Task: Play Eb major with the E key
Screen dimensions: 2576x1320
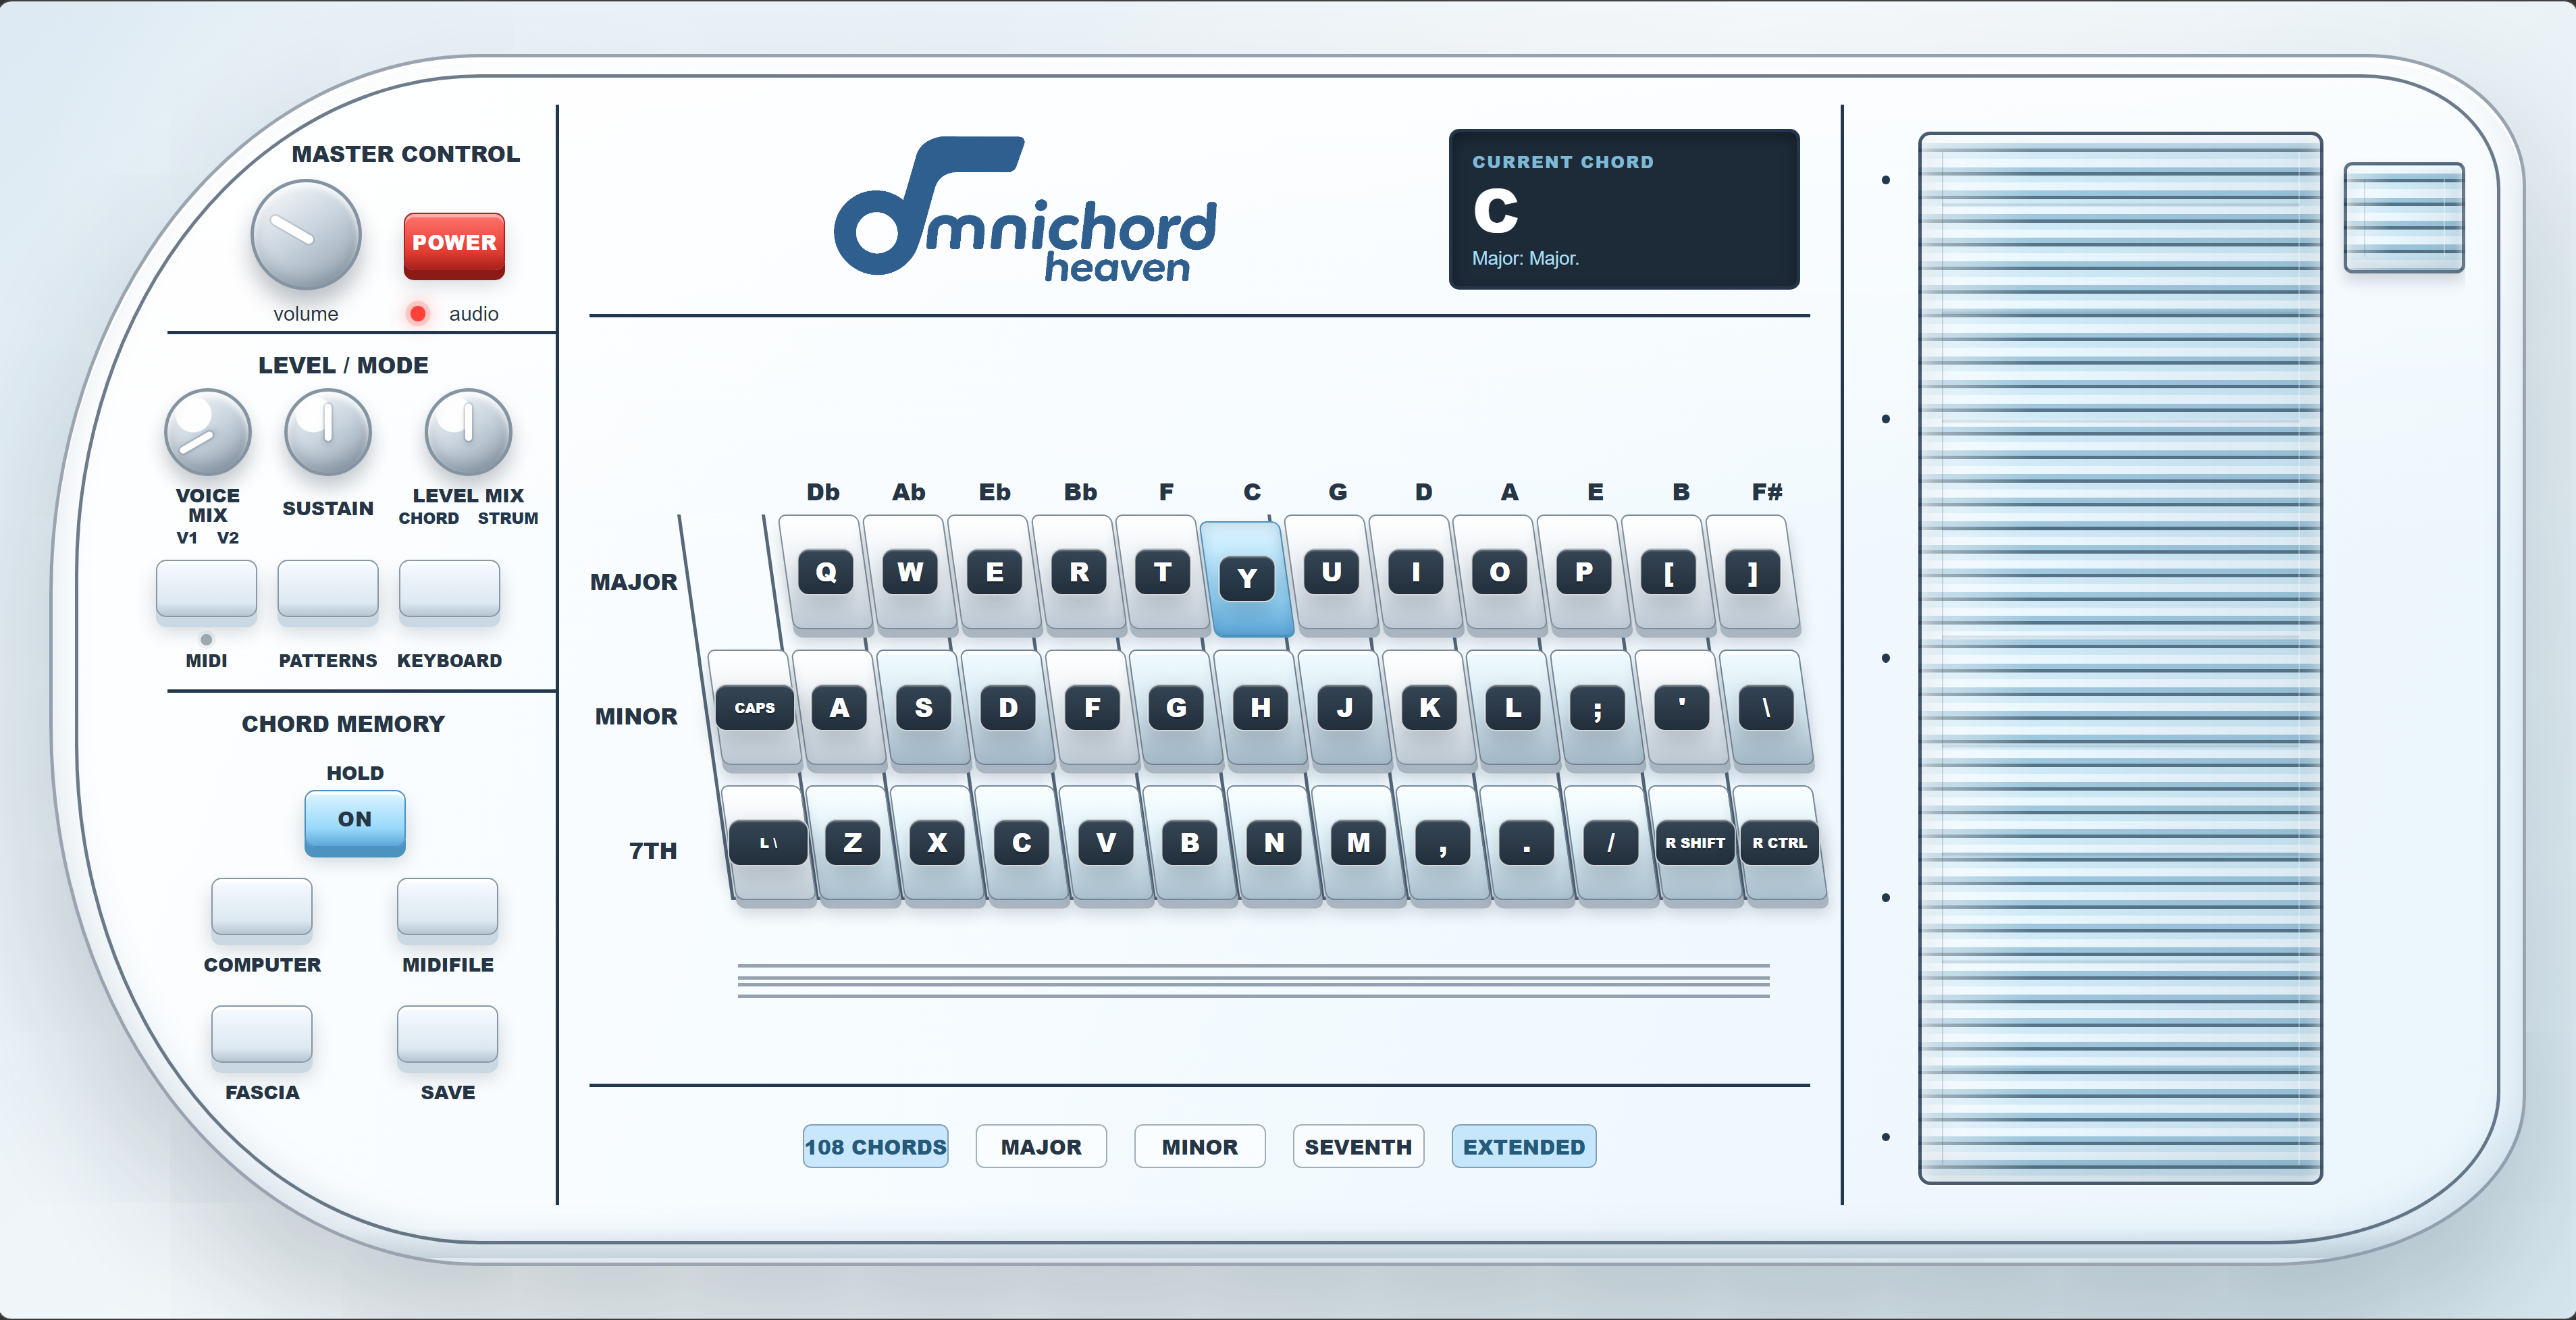Action: (994, 574)
